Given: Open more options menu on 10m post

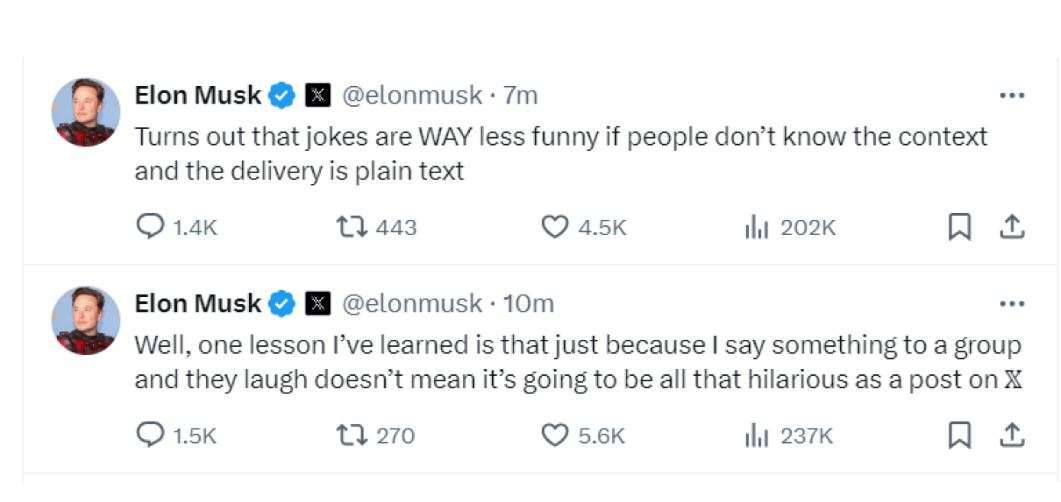Looking at the screenshot, I should 1012,303.
